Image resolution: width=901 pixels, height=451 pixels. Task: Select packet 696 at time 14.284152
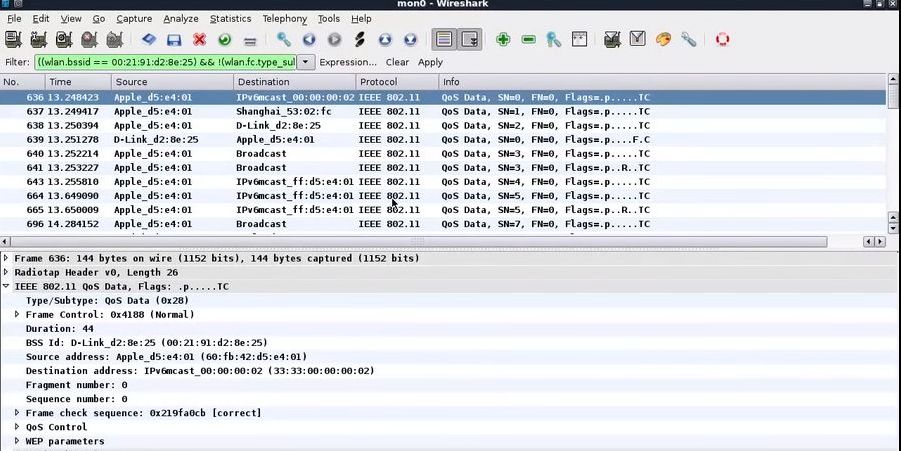(442, 223)
